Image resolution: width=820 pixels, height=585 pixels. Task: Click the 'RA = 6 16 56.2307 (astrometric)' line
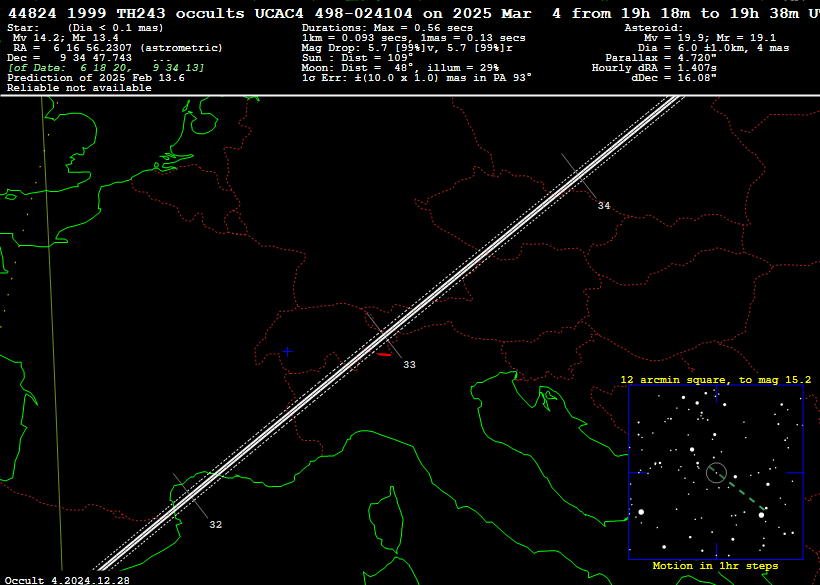tap(118, 48)
